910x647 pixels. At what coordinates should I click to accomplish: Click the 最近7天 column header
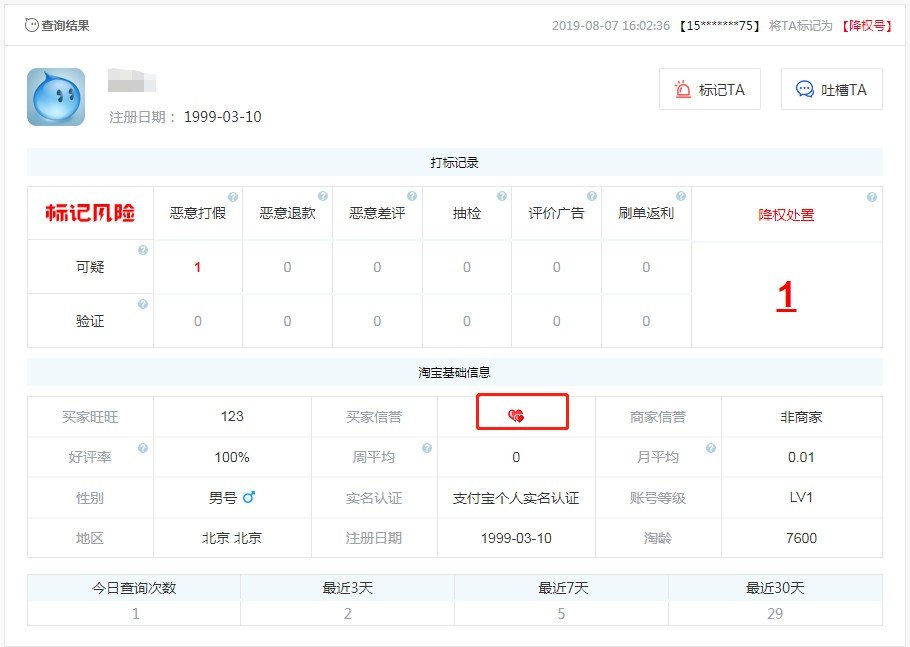(x=562, y=588)
